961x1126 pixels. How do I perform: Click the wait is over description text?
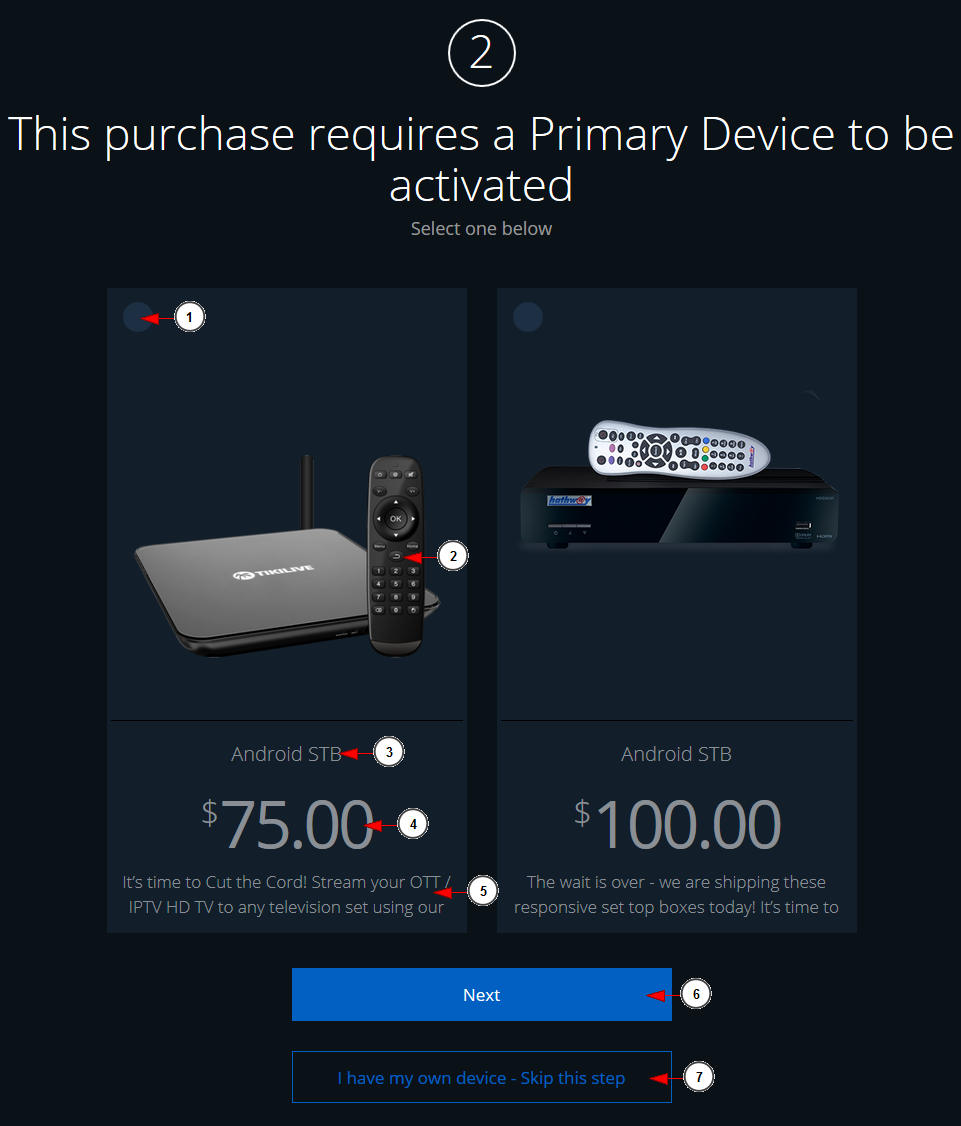pyautogui.click(x=676, y=895)
